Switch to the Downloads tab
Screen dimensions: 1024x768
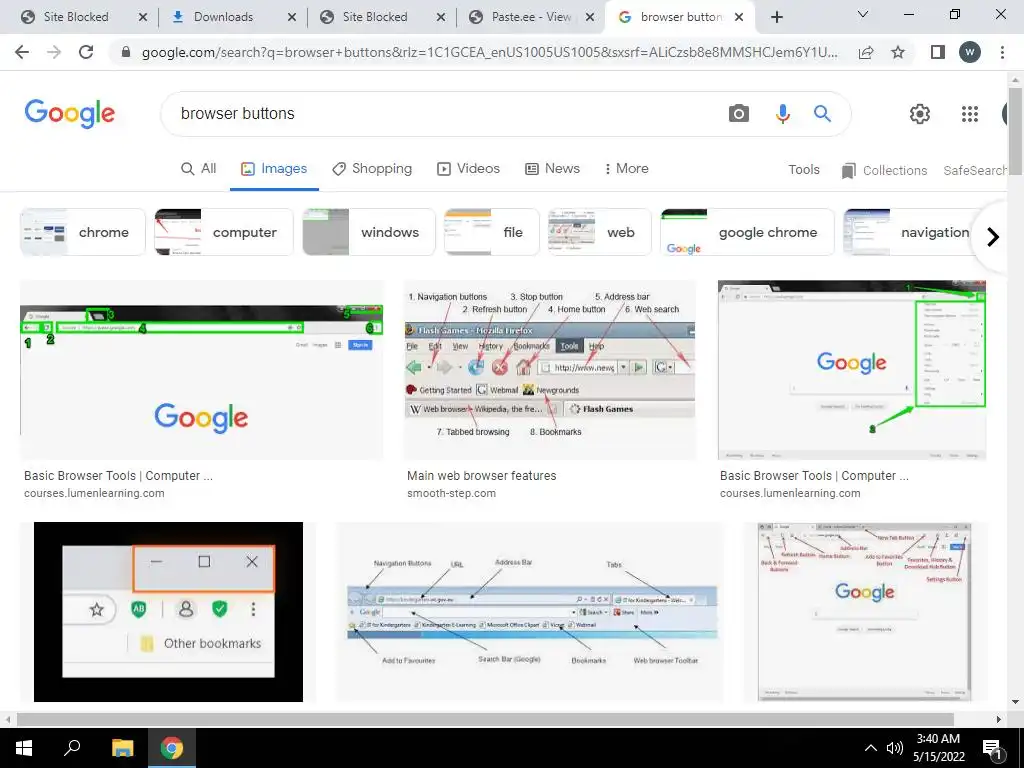[x=223, y=17]
